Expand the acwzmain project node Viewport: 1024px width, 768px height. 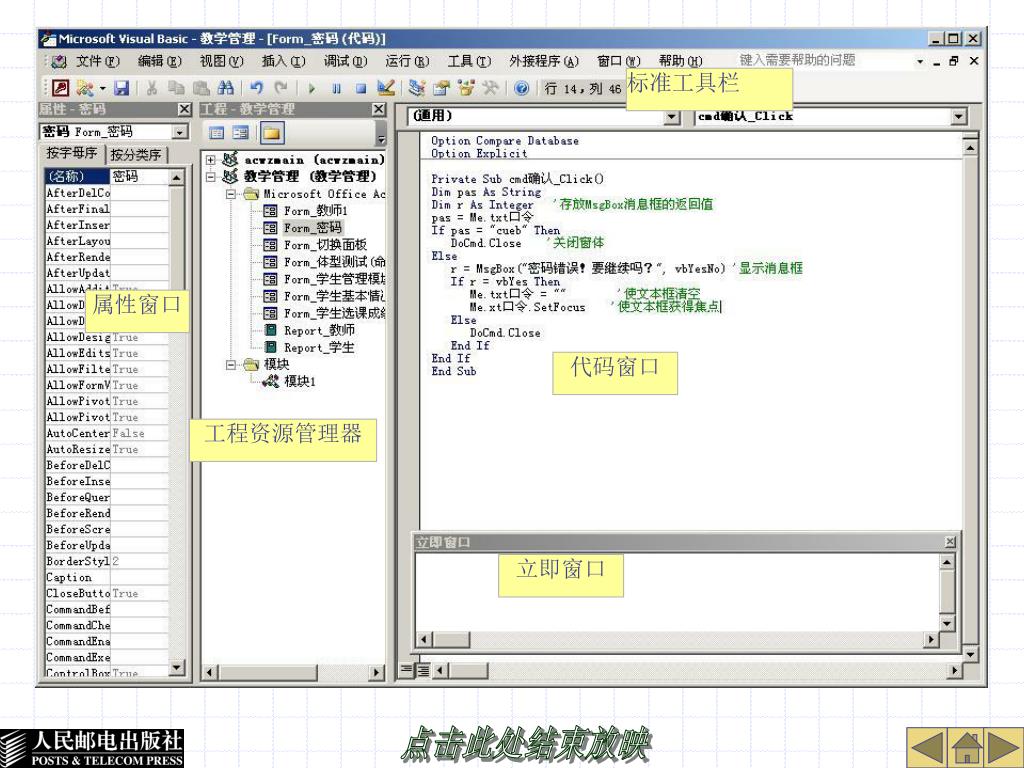tap(210, 159)
